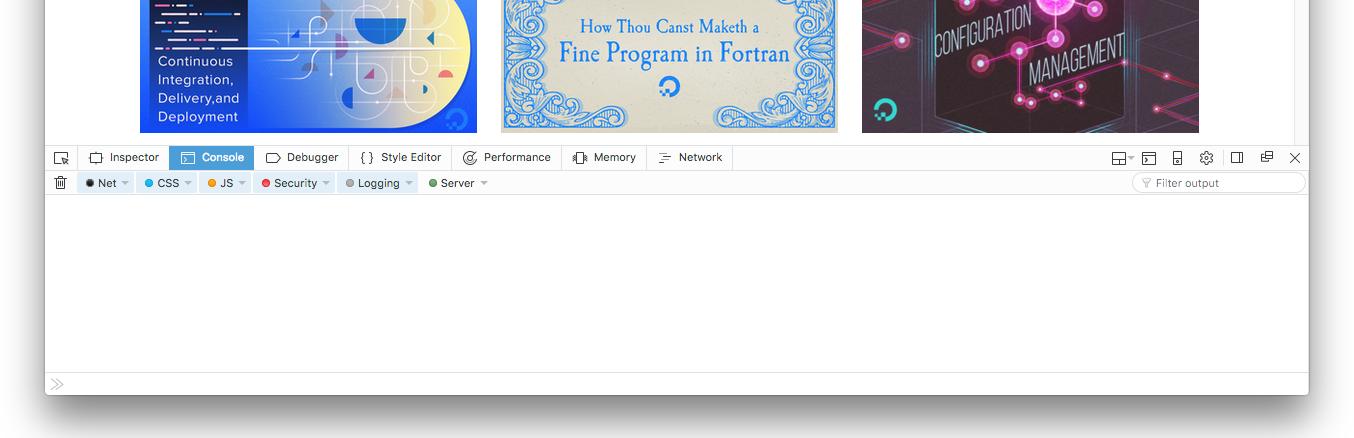This screenshot has height=438, width=1354.
Task: Toggle the Net filter button
Action: (101, 183)
